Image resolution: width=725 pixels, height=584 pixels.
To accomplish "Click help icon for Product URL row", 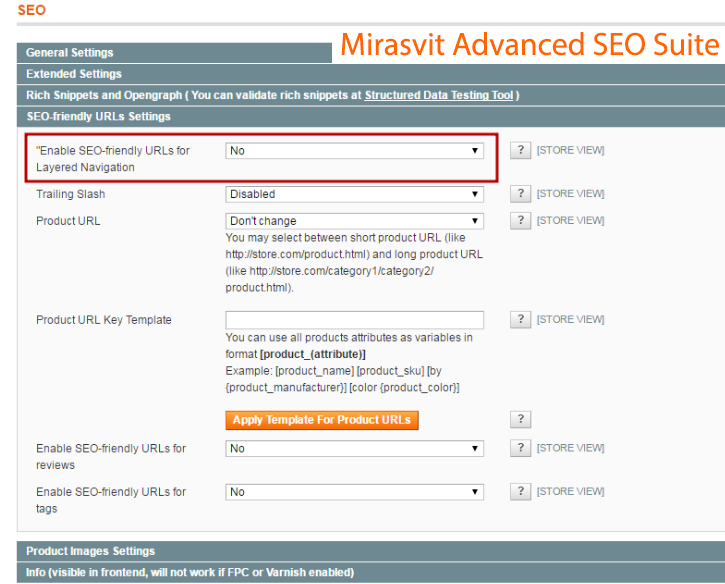I will pyautogui.click(x=520, y=221).
